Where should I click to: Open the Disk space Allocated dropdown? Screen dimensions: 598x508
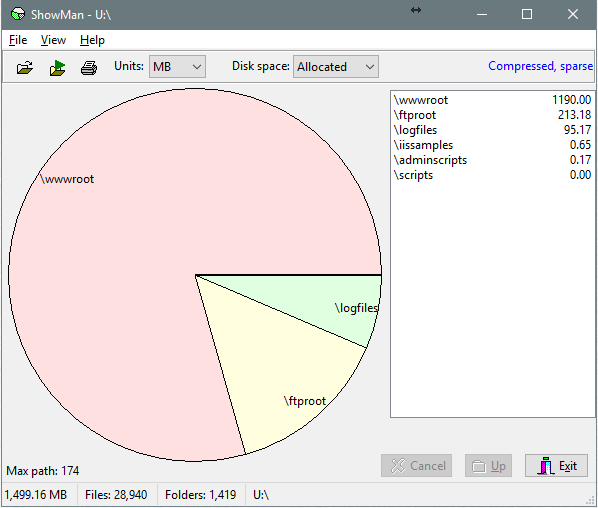click(336, 67)
